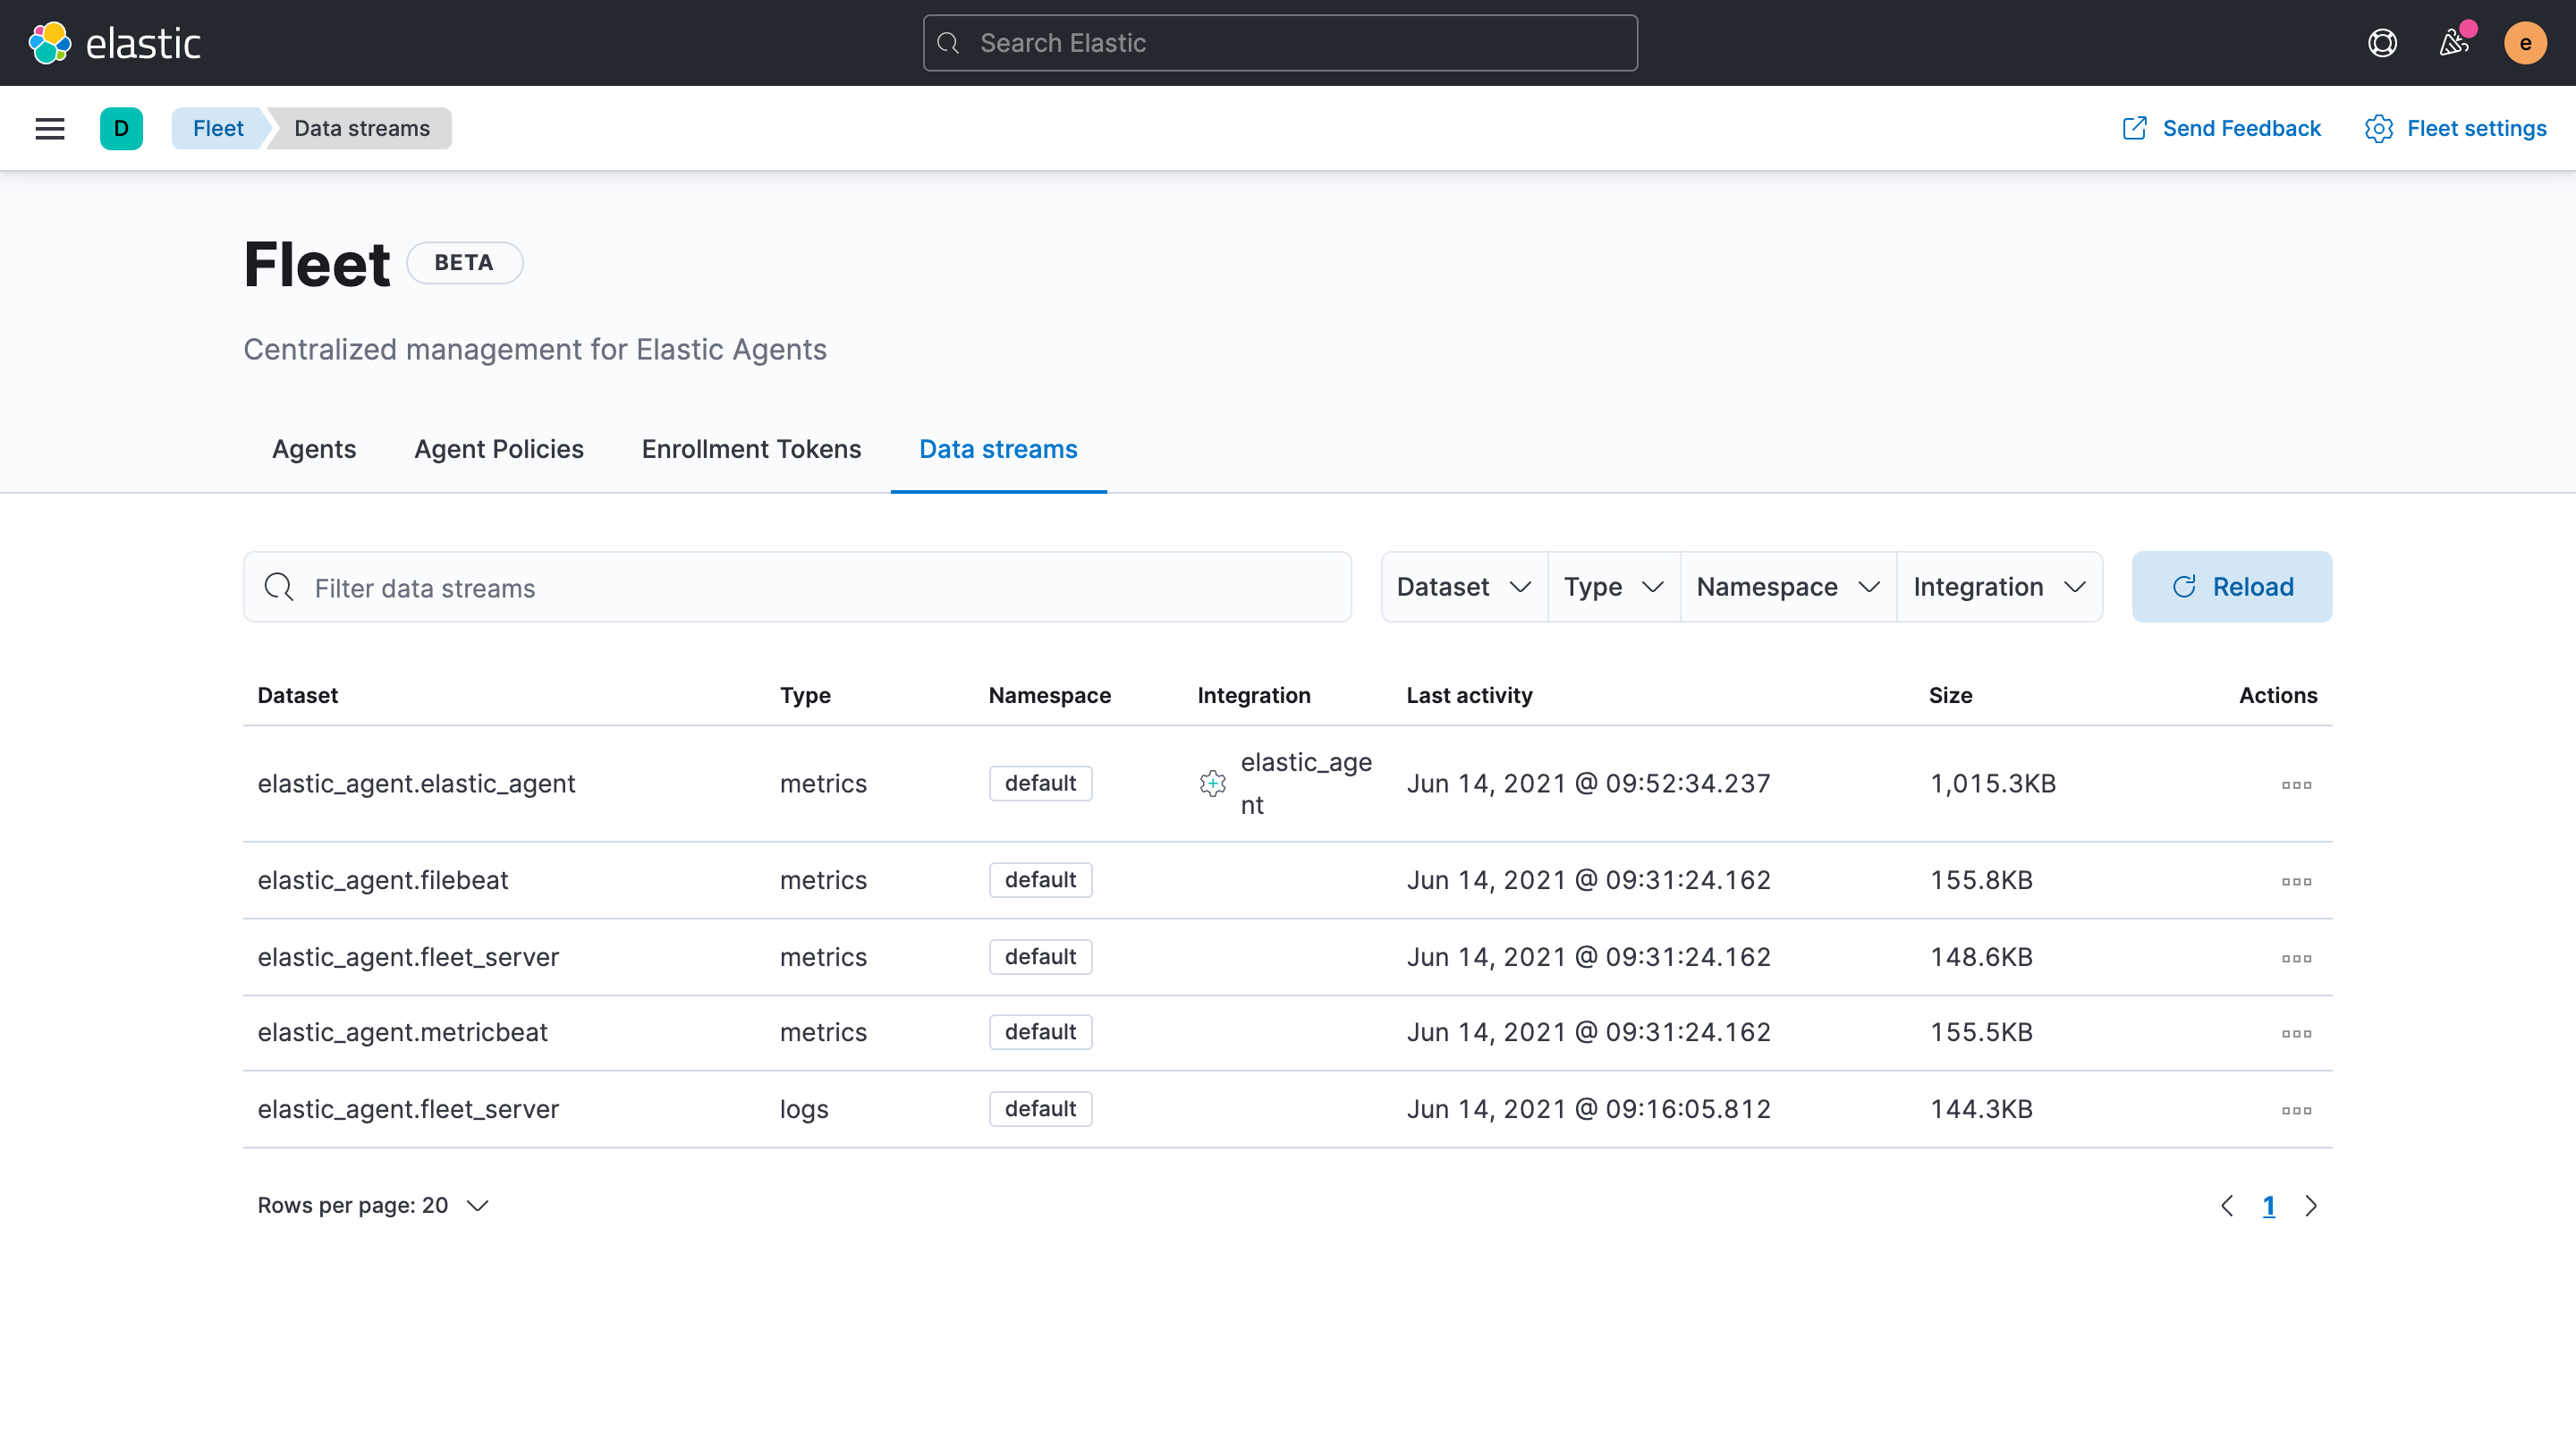Open the newsfeed notifications icon
The width and height of the screenshot is (2576, 1449).
2454,43
